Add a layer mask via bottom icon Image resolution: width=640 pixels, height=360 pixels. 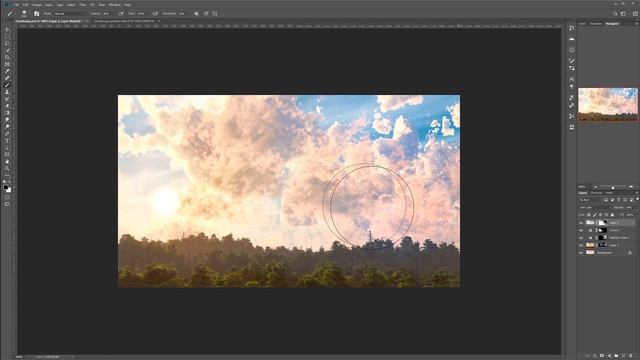602,356
